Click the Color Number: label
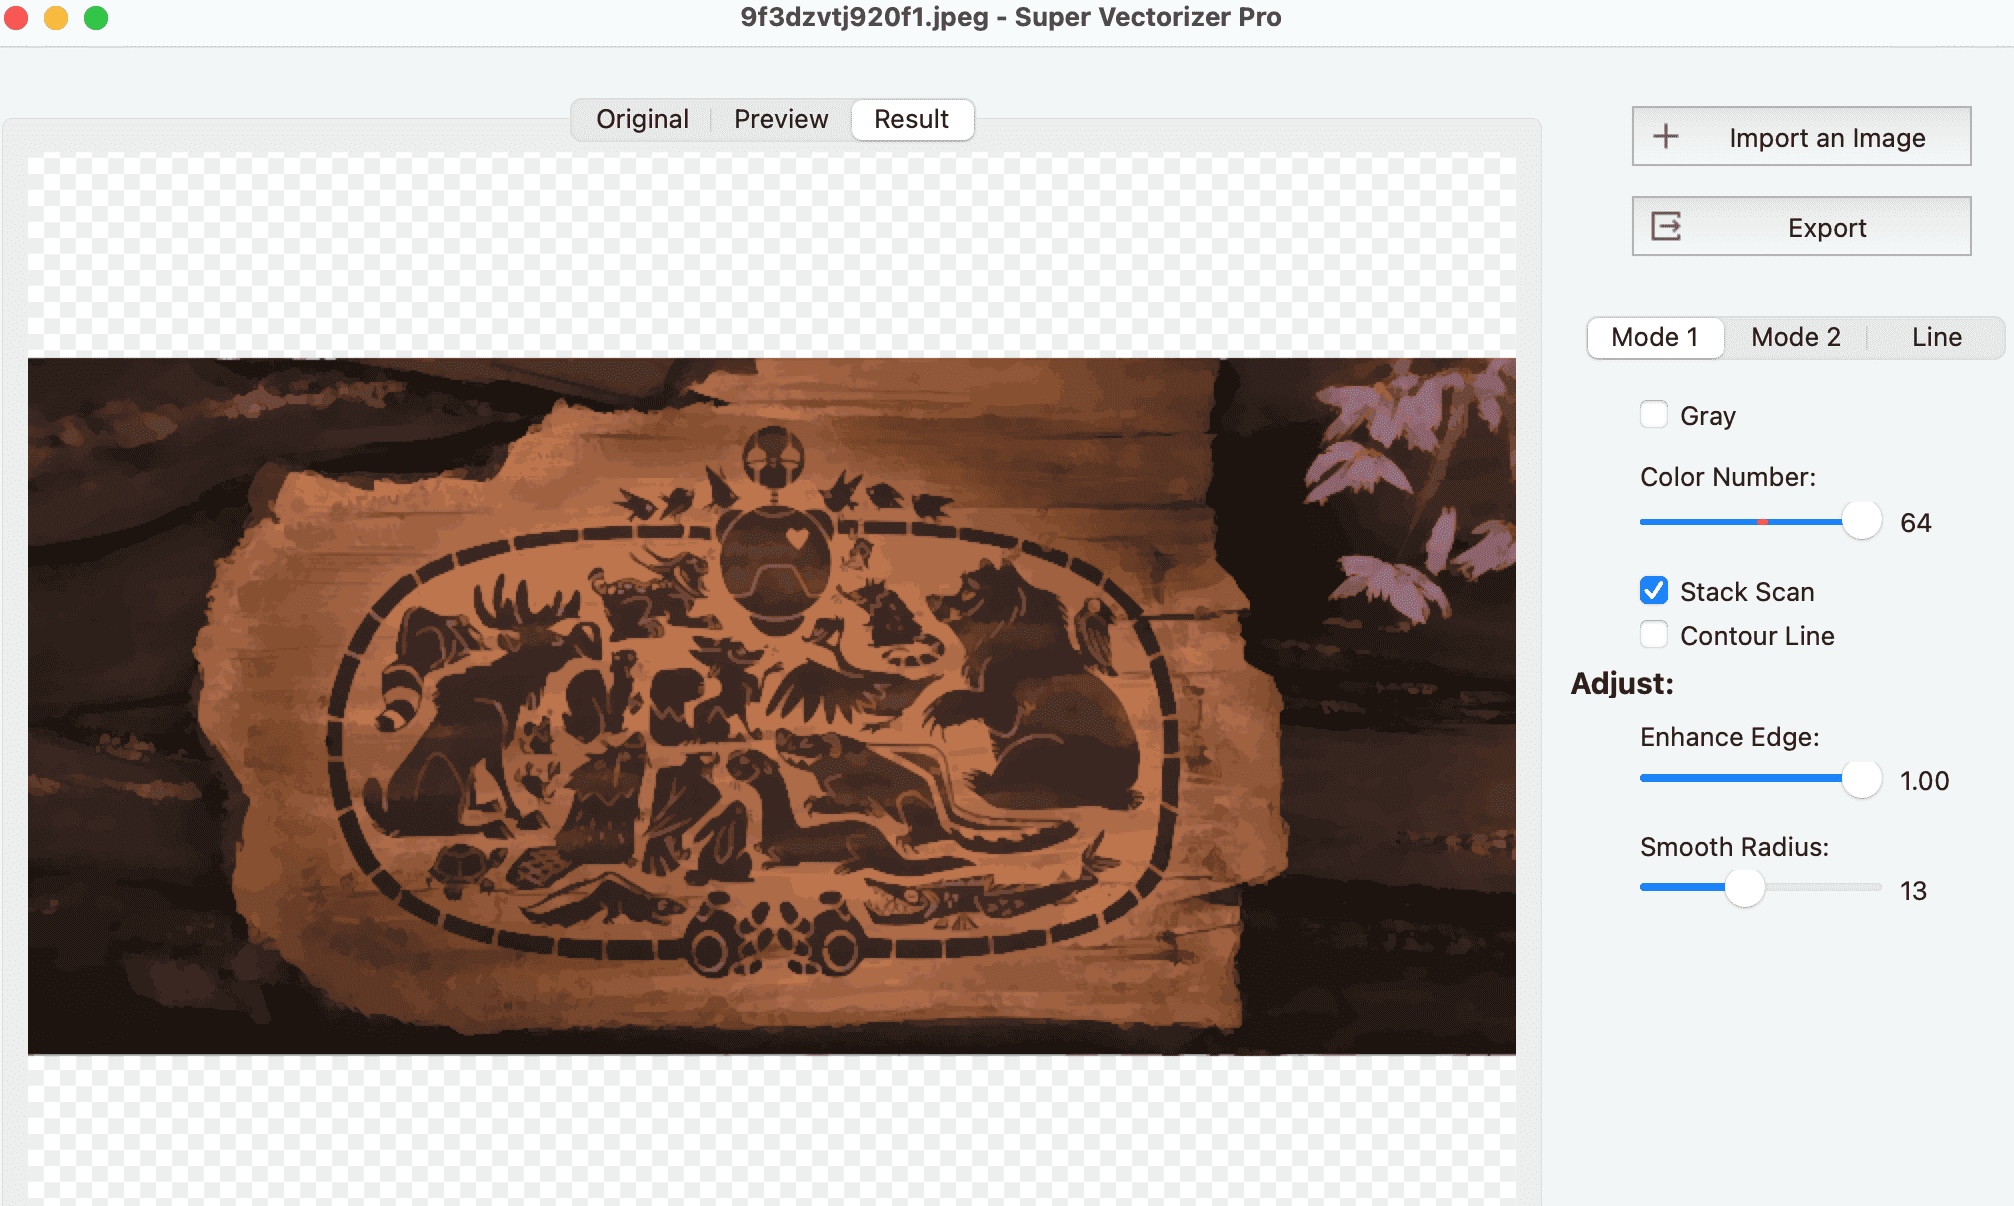This screenshot has width=2014, height=1206. click(1728, 477)
